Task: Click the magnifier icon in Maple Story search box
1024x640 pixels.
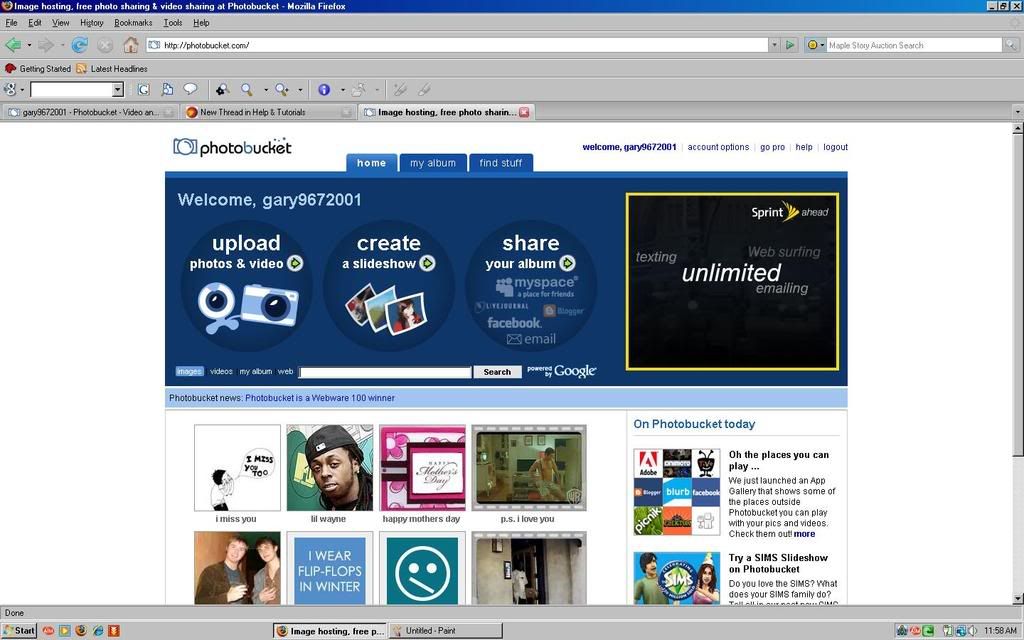Action: point(1011,45)
